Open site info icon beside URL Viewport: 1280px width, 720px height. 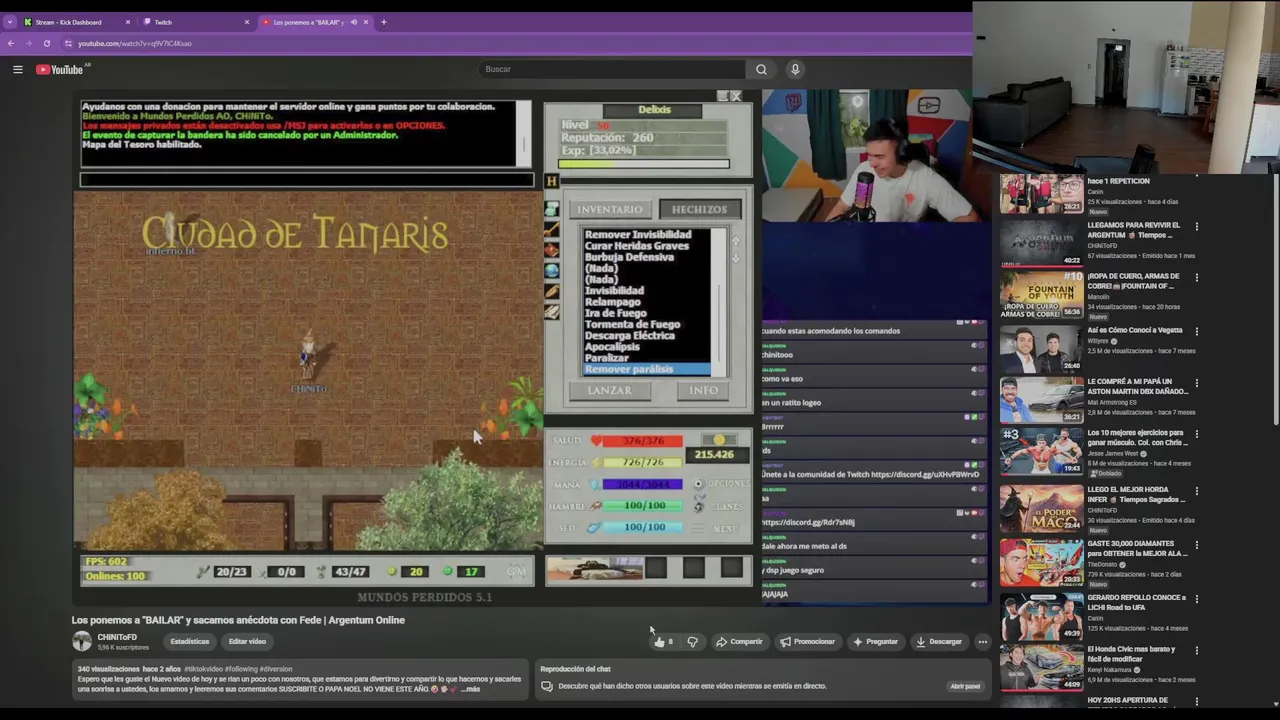68,43
